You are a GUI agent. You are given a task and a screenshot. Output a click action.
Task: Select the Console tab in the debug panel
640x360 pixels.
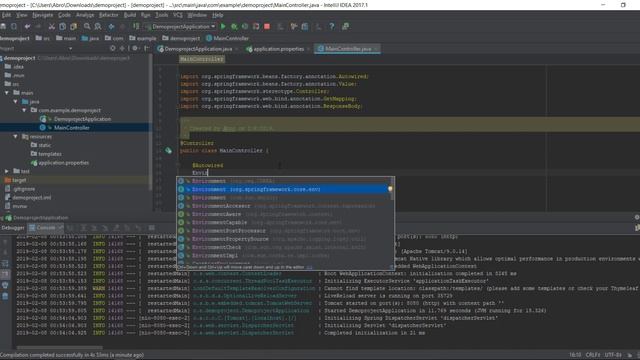45,228
